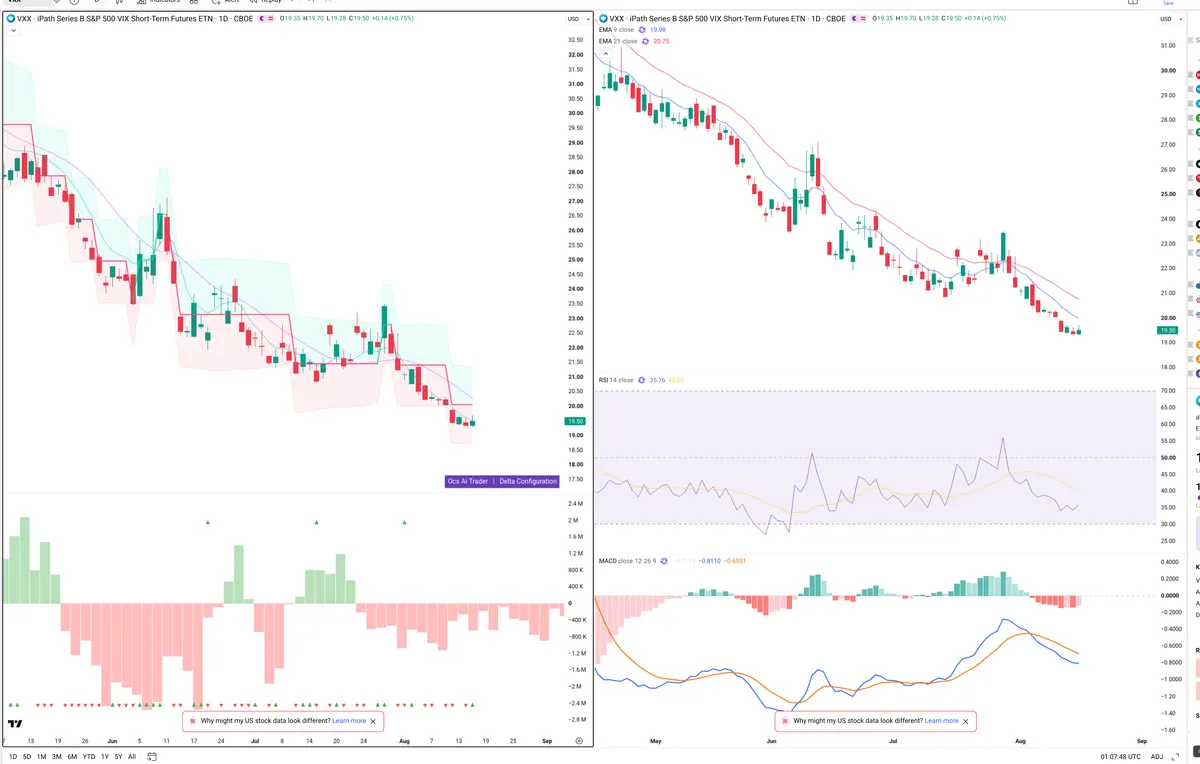This screenshot has width=1200, height=764.
Task: Select the EMA 21 close indicator legend
Action: click(x=618, y=41)
